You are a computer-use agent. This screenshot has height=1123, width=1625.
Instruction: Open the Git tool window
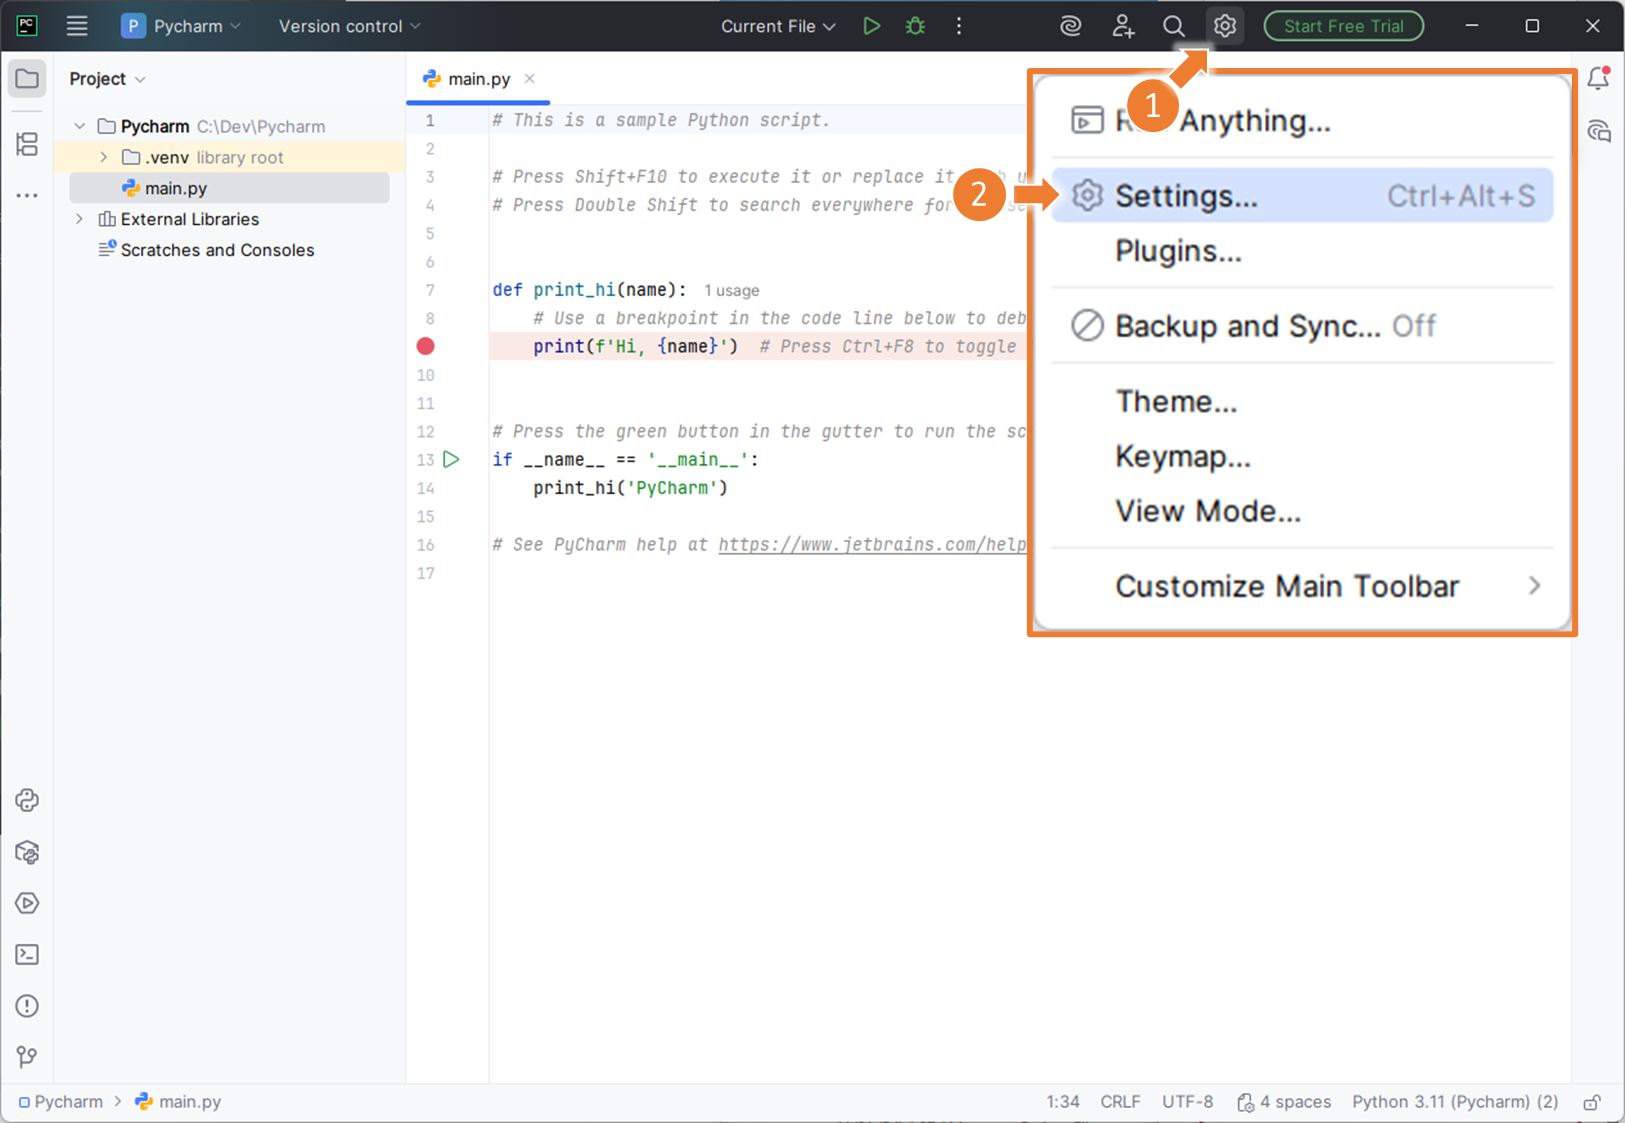pos(27,1057)
